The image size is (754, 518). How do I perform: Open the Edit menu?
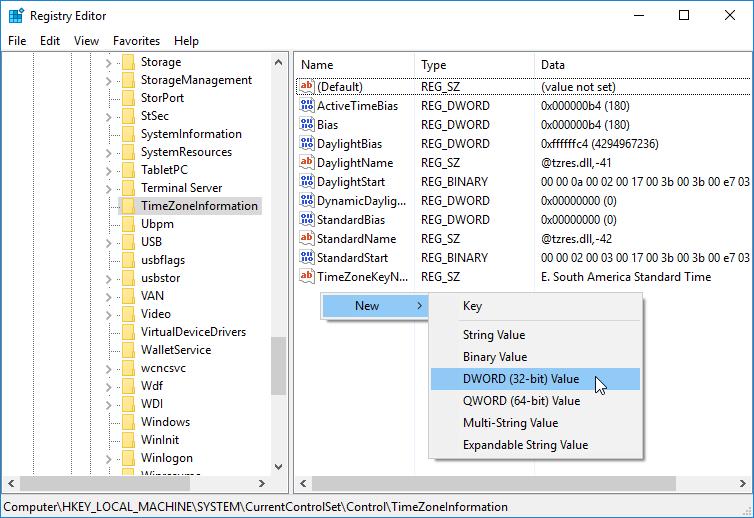tap(50, 41)
